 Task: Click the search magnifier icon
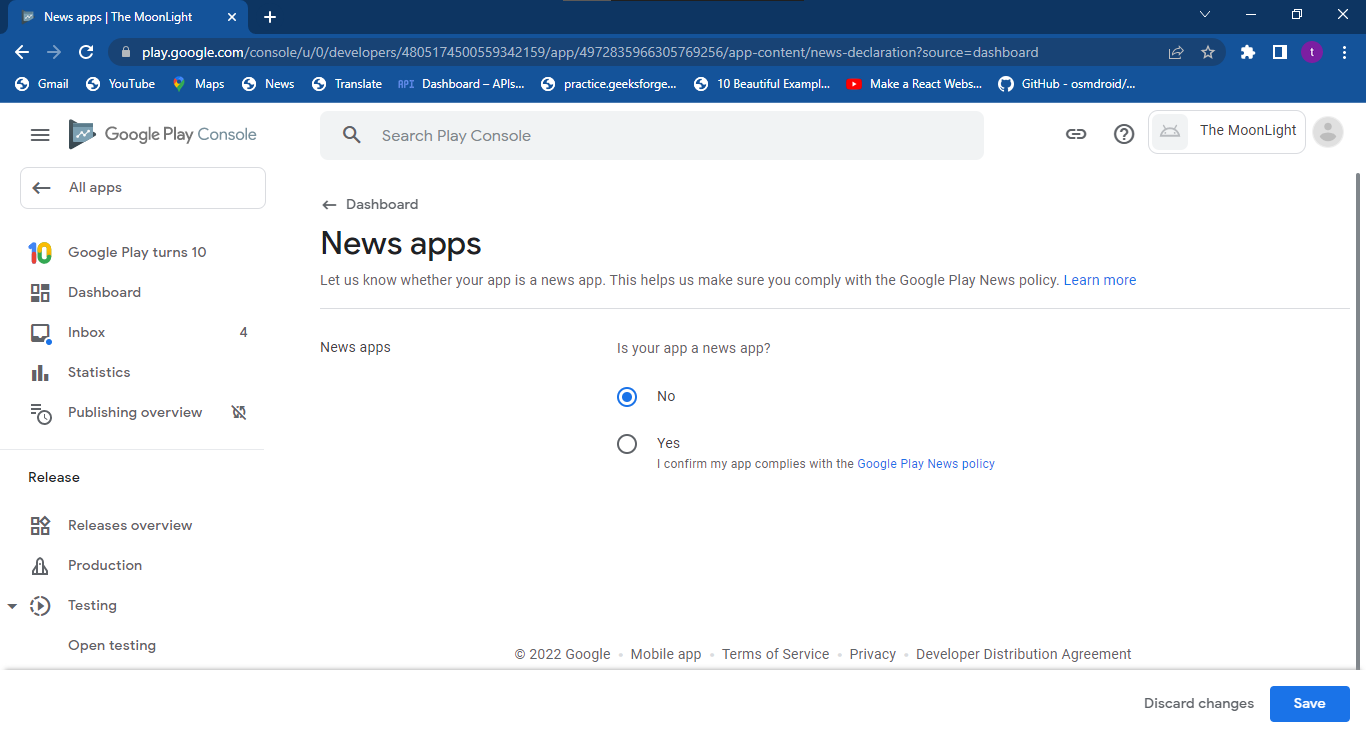tap(351, 135)
